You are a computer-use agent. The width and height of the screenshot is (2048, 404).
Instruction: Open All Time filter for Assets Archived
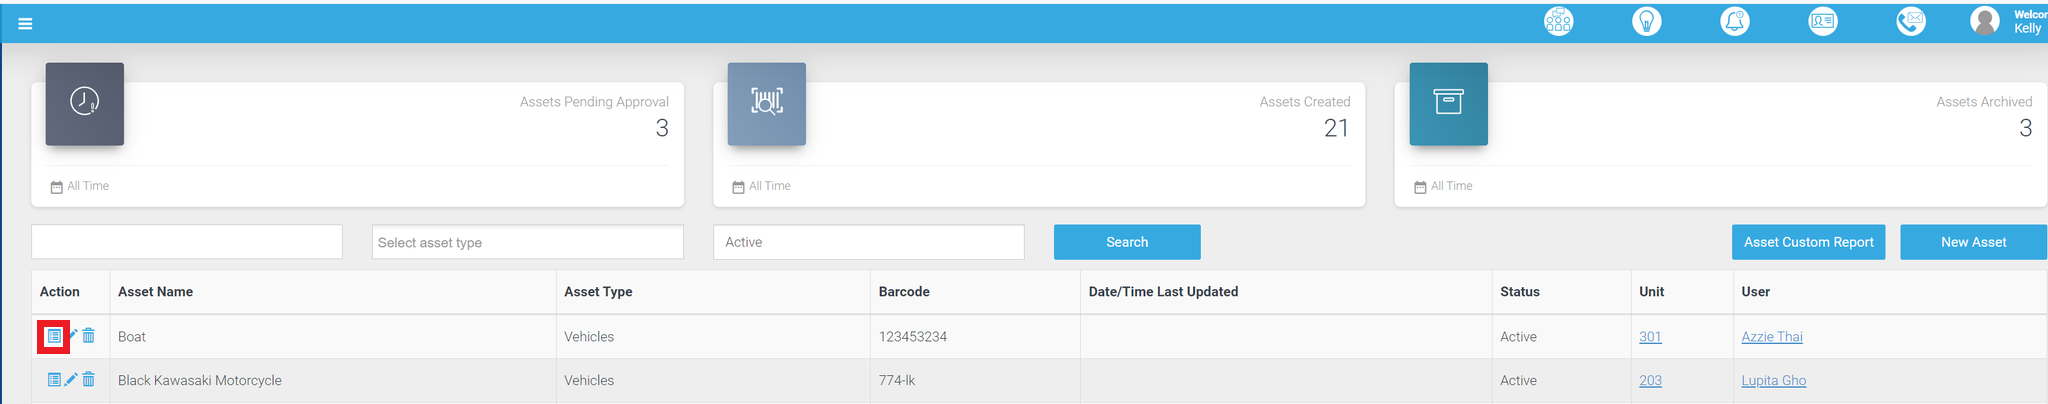(x=1452, y=186)
